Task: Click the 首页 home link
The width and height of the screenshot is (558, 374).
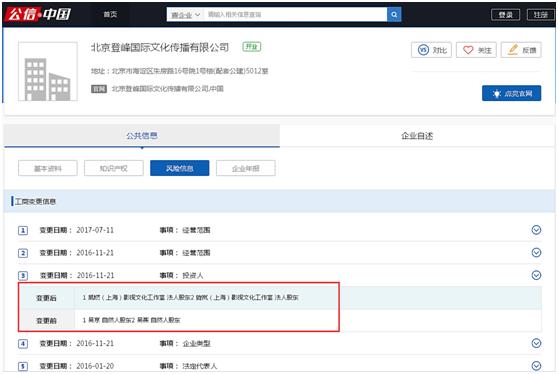Action: pos(110,14)
